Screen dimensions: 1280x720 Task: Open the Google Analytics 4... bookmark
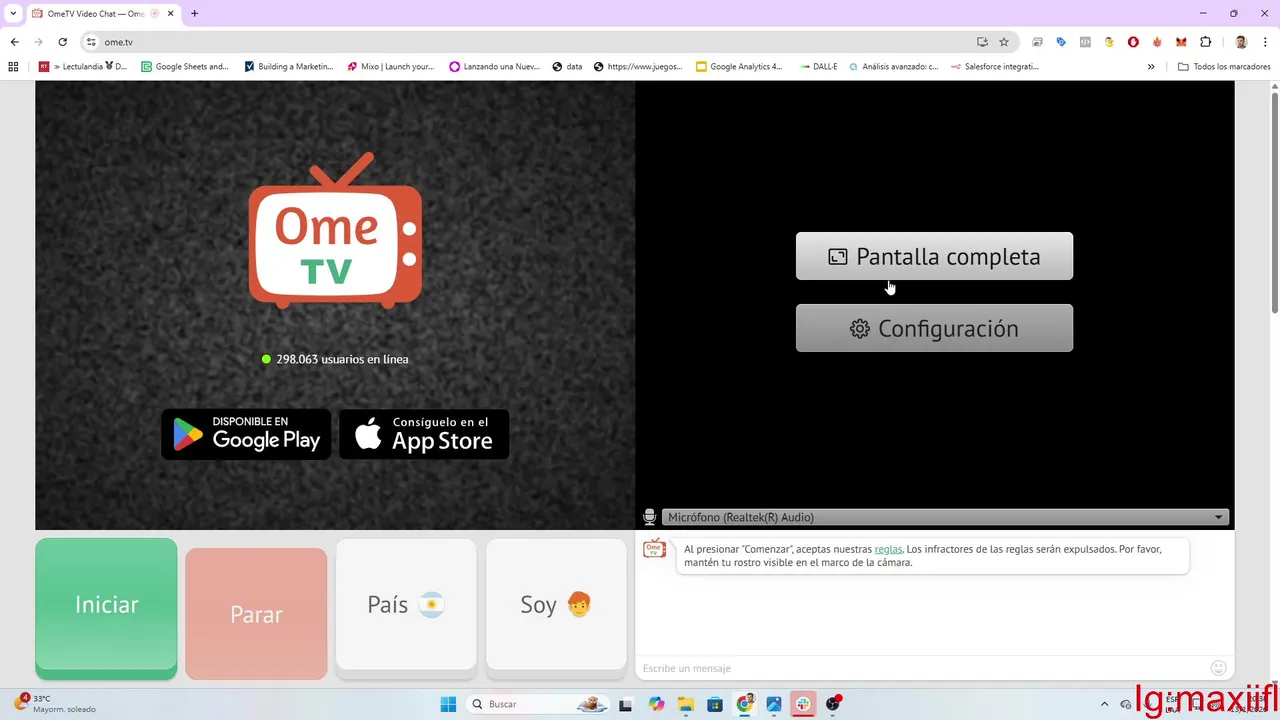pyautogui.click(x=740, y=67)
